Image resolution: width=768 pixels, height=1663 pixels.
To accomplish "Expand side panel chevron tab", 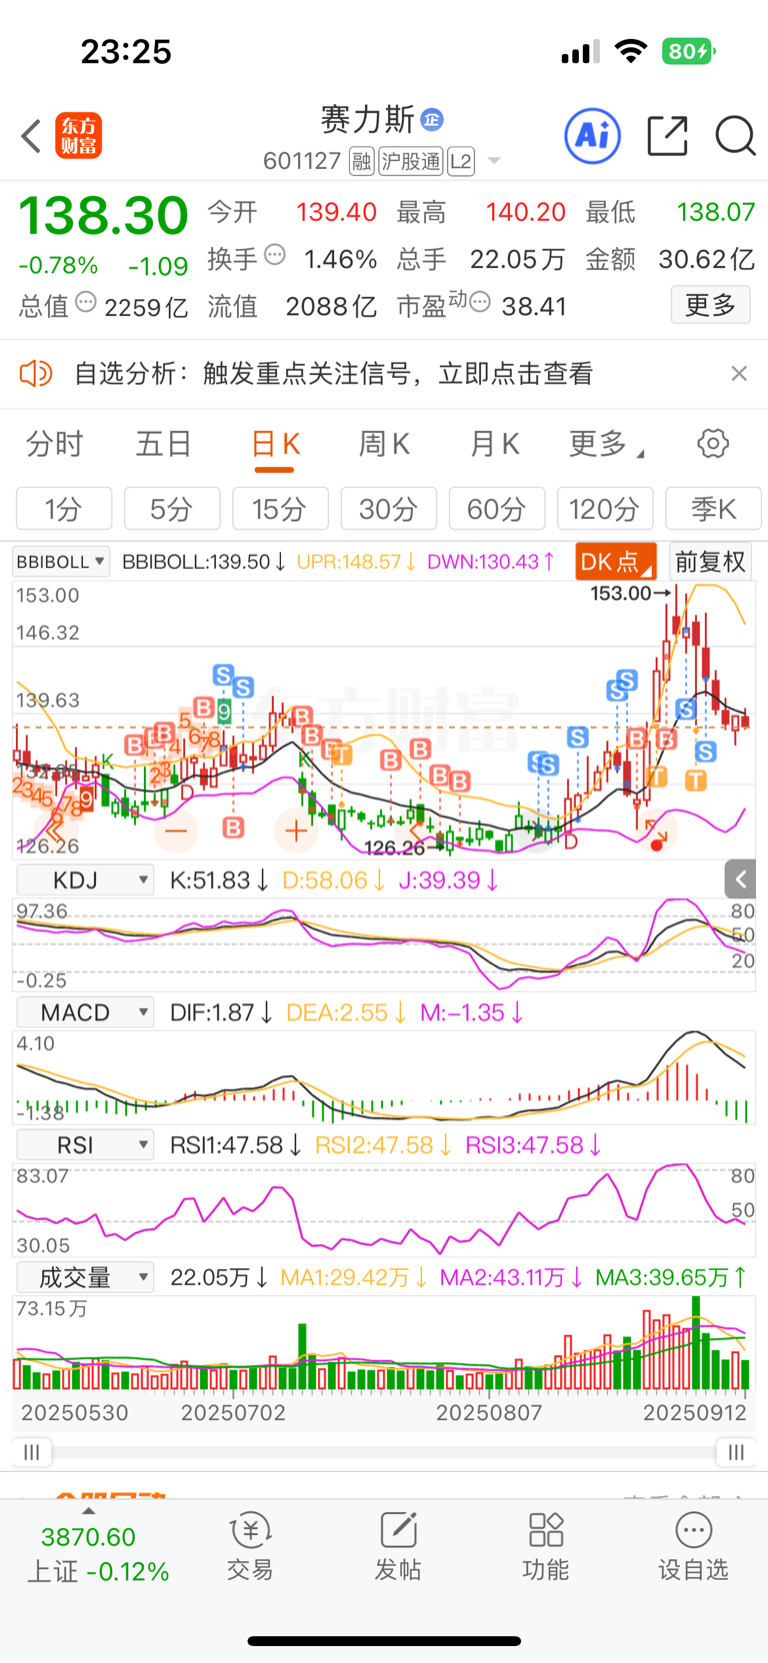I will 740,879.
